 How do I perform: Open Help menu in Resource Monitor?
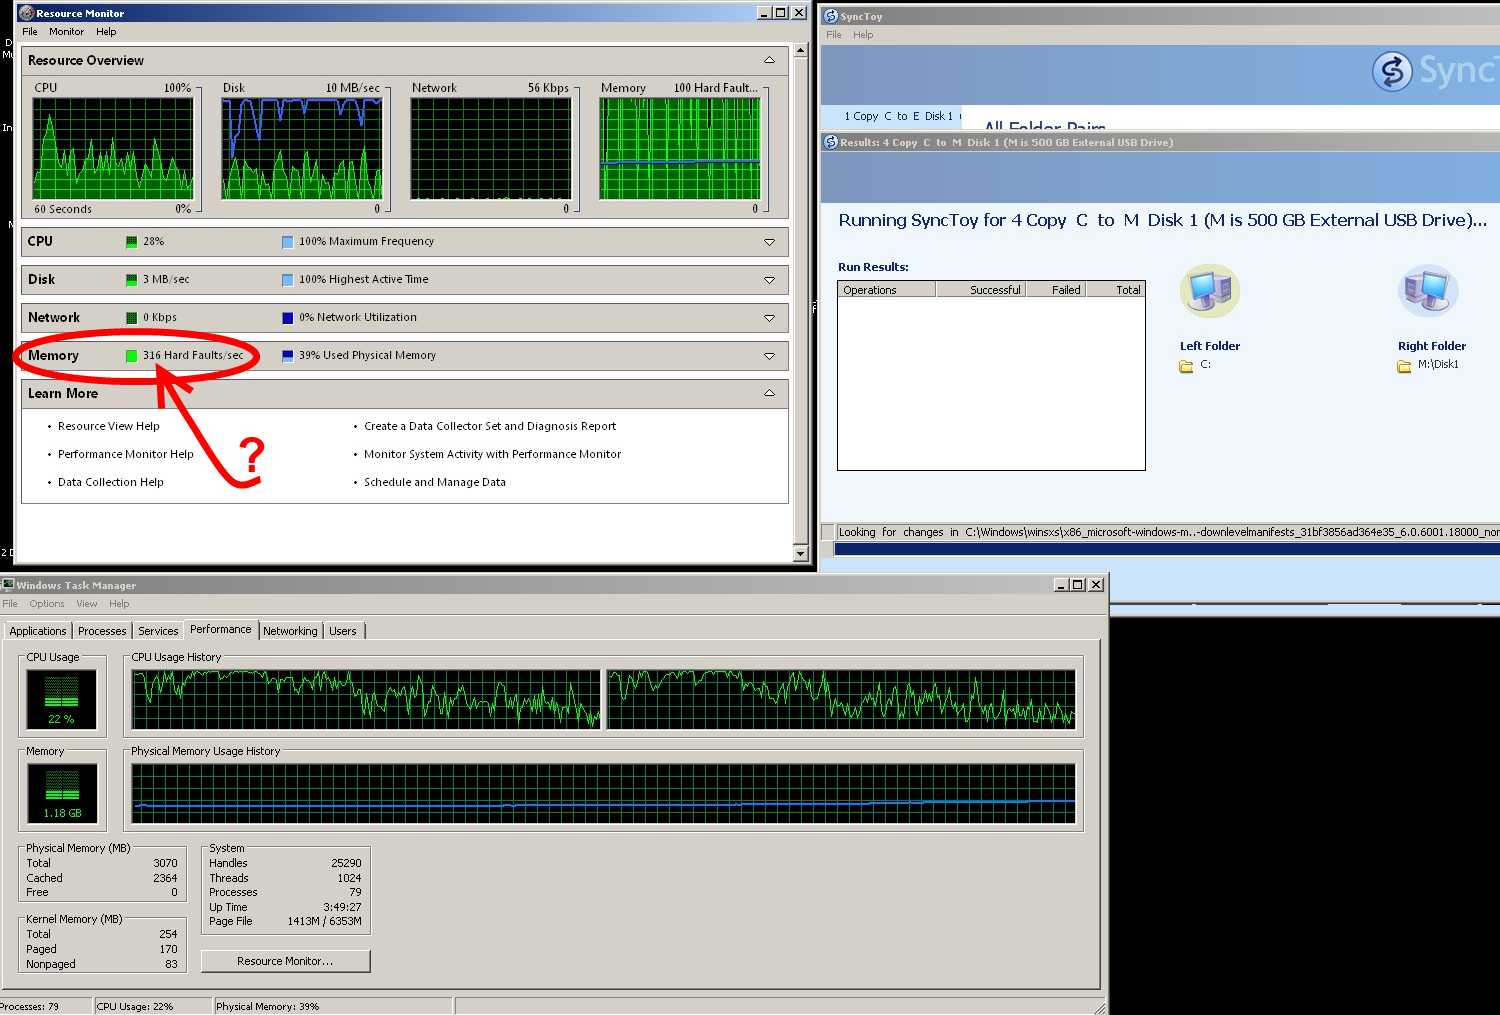click(x=106, y=32)
